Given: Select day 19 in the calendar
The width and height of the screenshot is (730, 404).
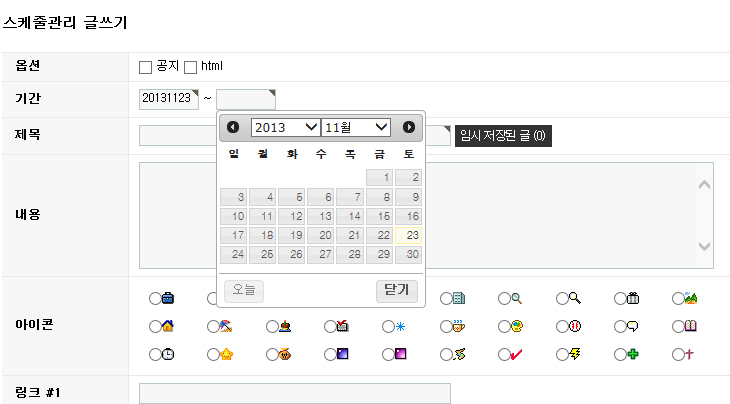Looking at the screenshot, I should tap(291, 236).
